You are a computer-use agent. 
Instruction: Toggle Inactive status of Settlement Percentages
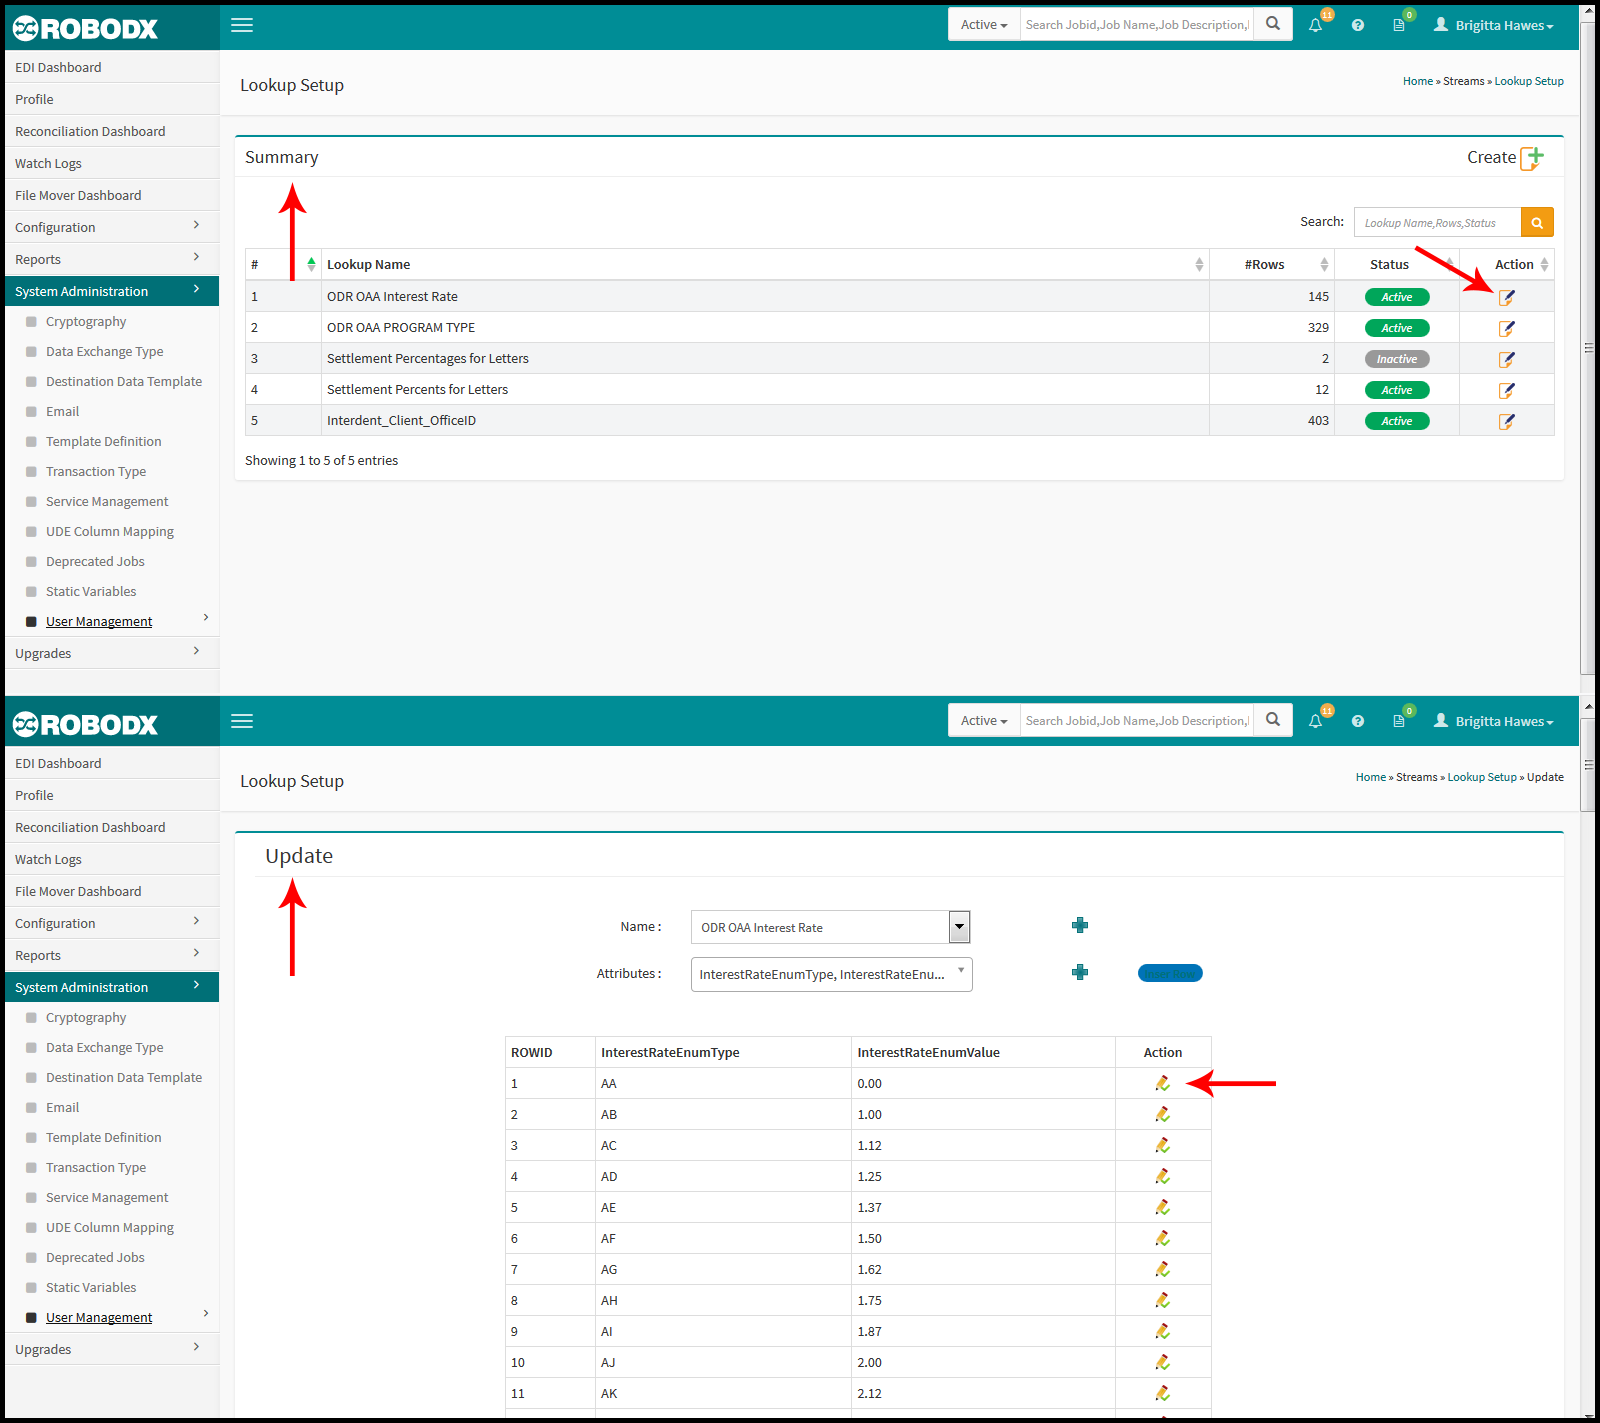tap(1397, 359)
